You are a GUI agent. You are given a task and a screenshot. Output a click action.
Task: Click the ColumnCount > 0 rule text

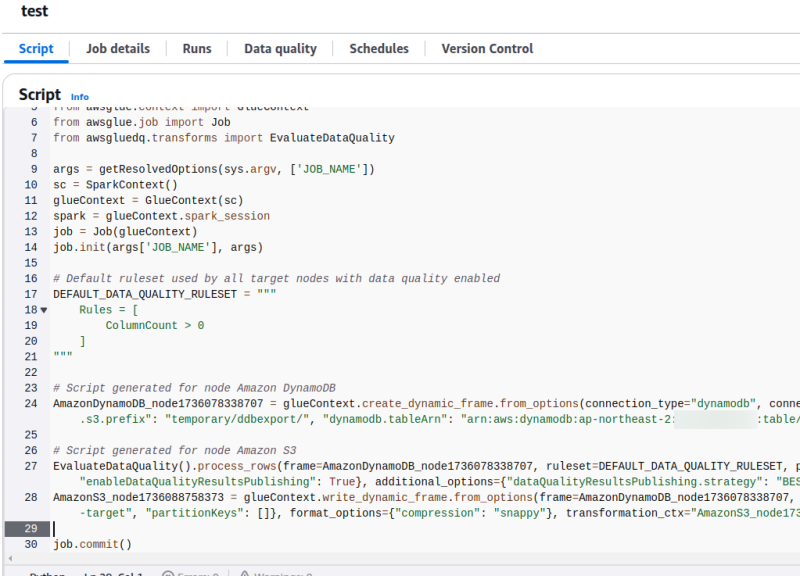point(154,325)
